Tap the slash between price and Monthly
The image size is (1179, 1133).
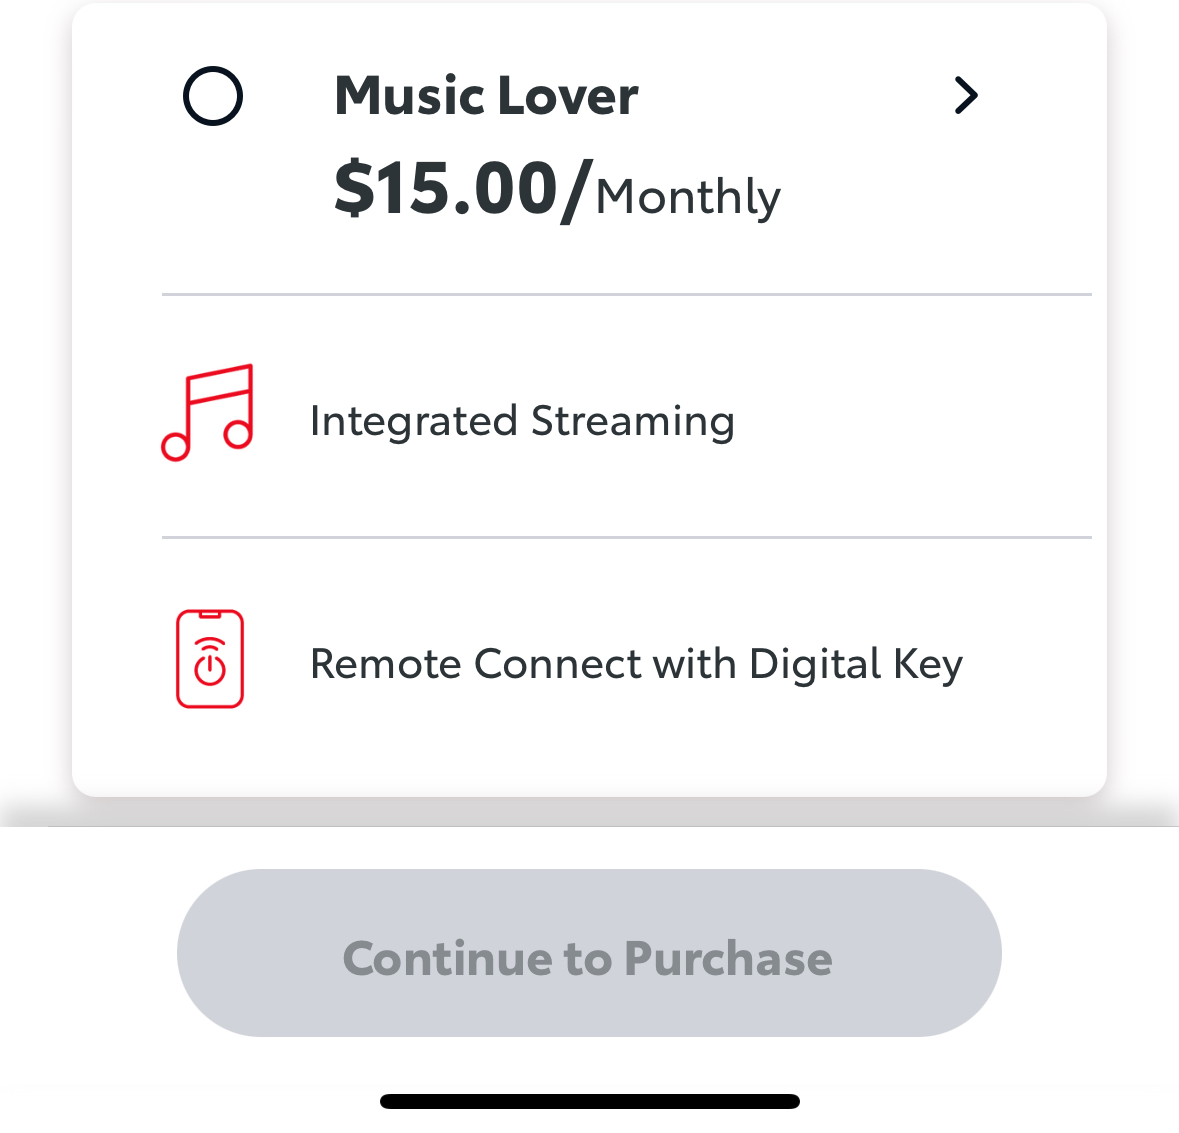pos(577,191)
